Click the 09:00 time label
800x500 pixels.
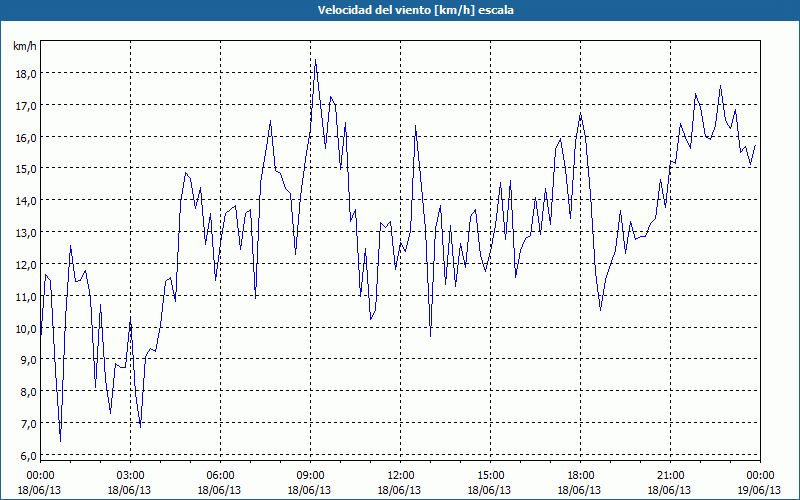click(x=310, y=476)
